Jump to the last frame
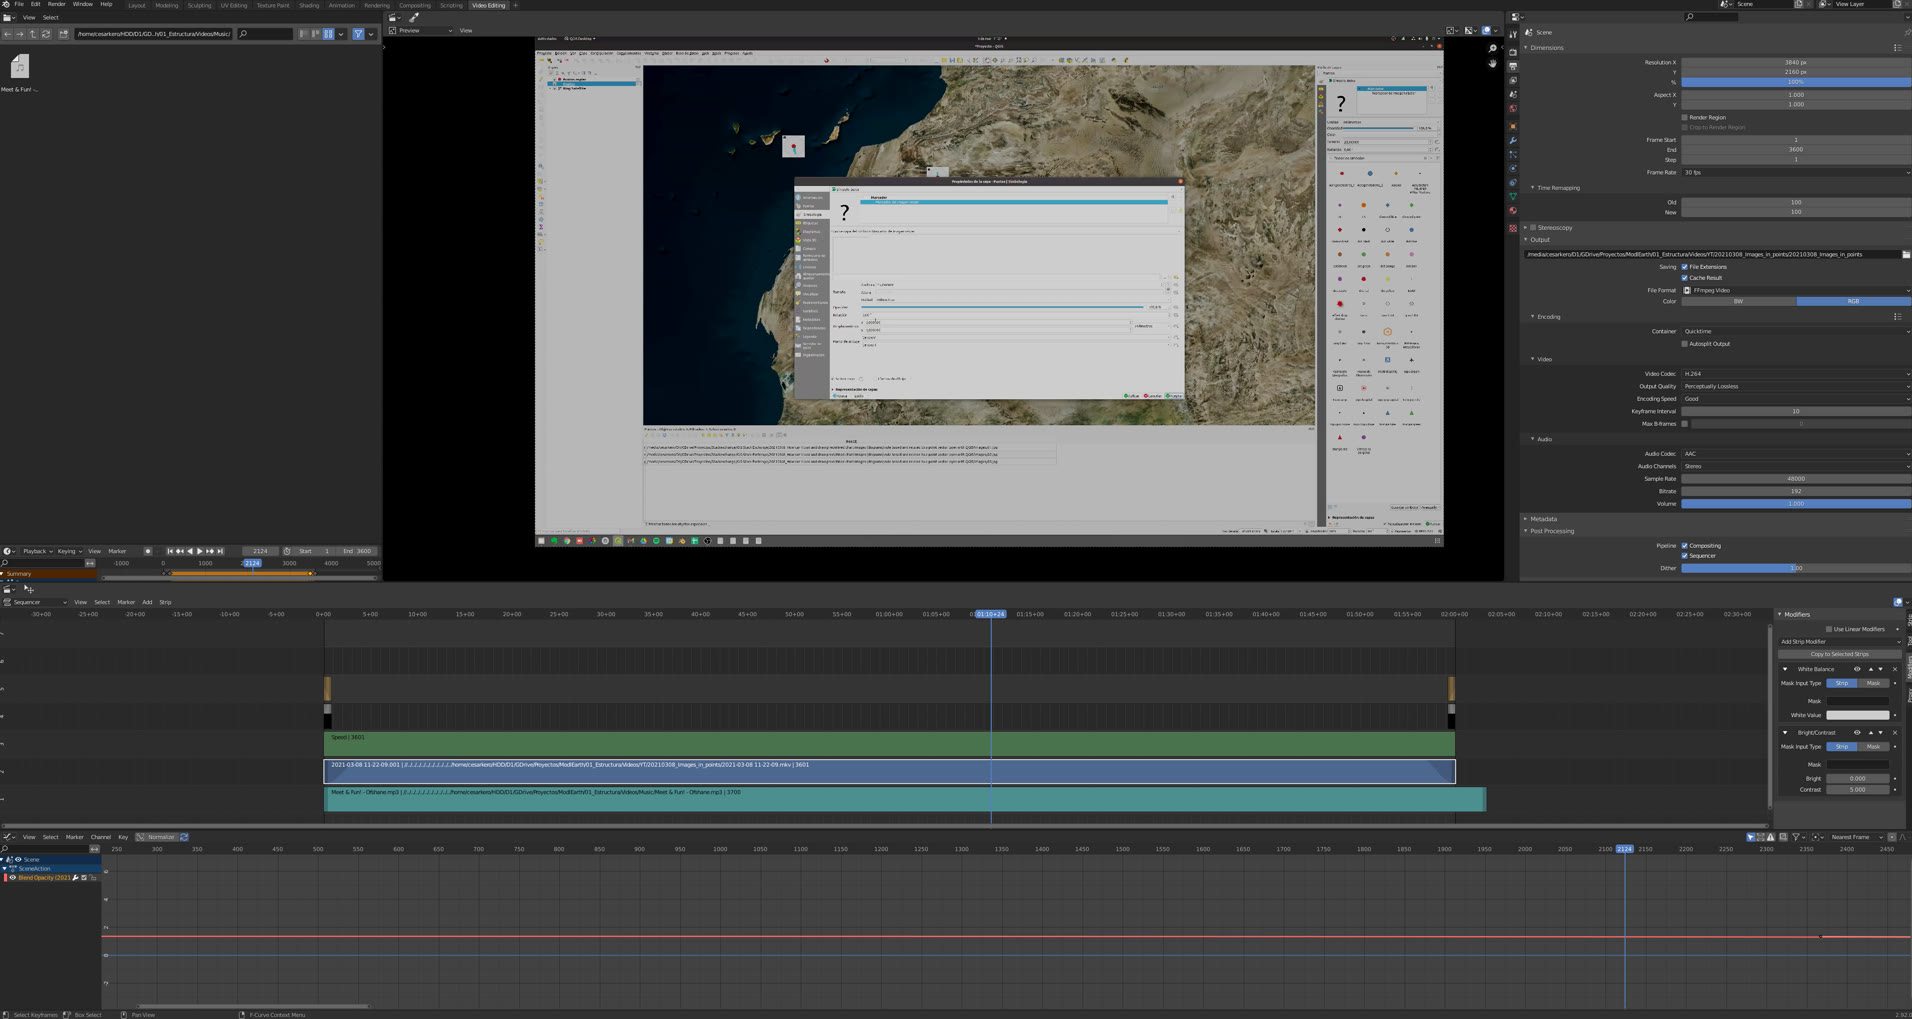Screen dimensions: 1912x1019 click(x=220, y=551)
